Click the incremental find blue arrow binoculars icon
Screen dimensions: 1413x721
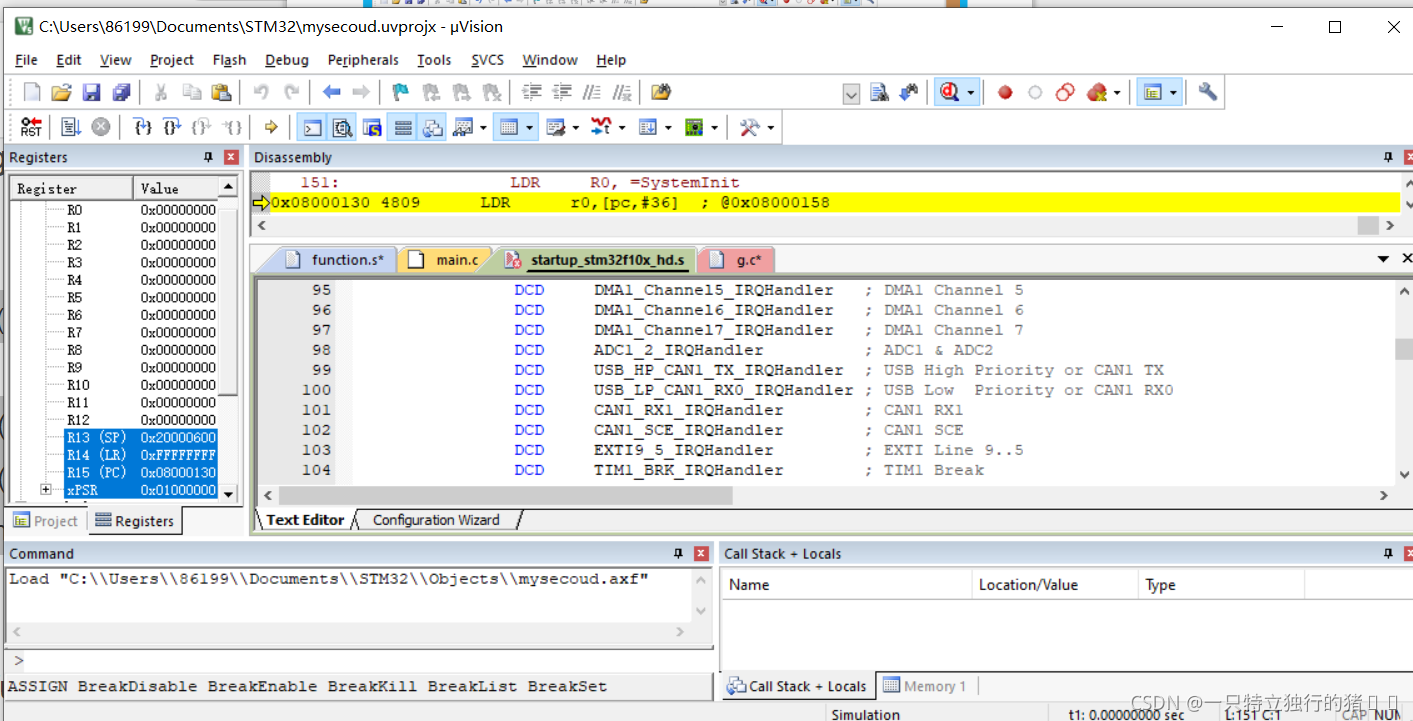pos(909,93)
